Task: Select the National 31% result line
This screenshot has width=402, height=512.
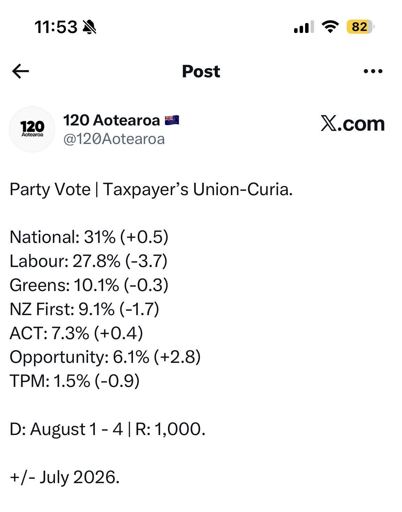Action: [x=89, y=237]
